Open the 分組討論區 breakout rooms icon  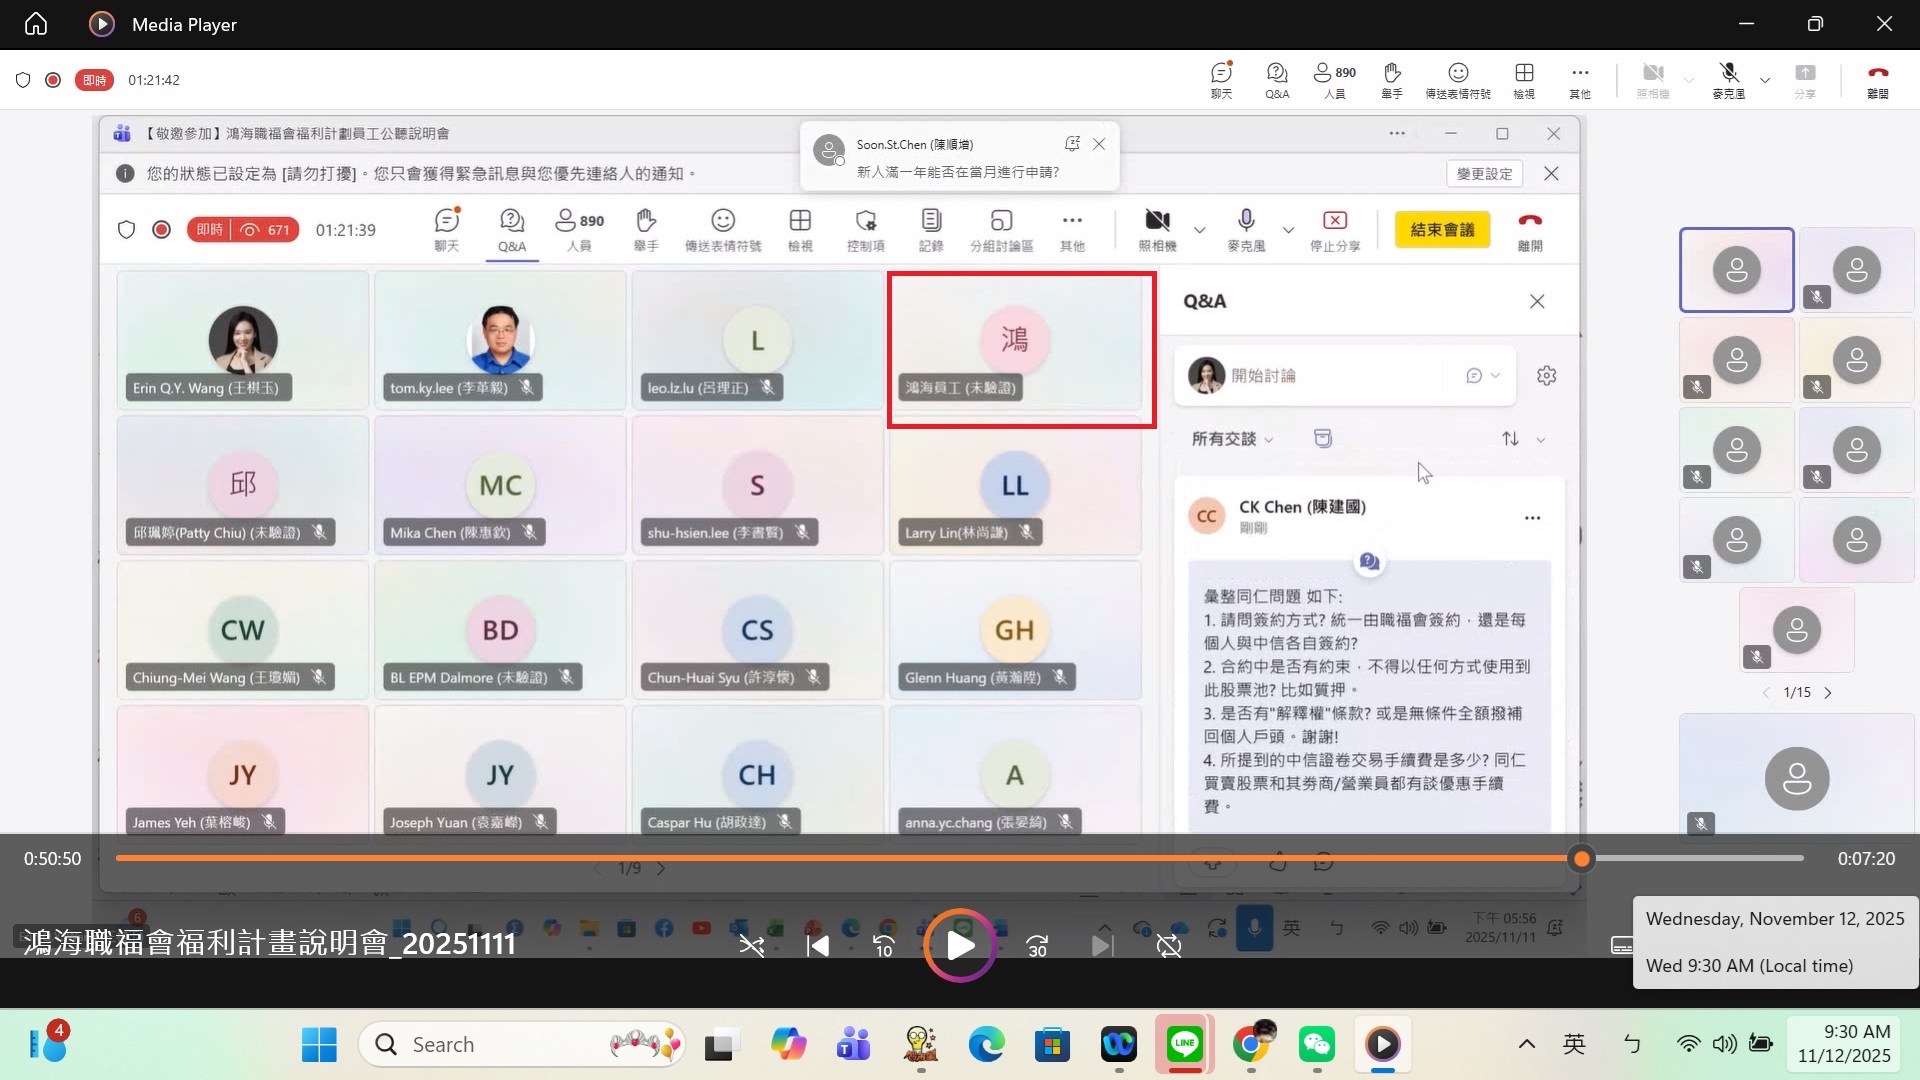[1001, 229]
